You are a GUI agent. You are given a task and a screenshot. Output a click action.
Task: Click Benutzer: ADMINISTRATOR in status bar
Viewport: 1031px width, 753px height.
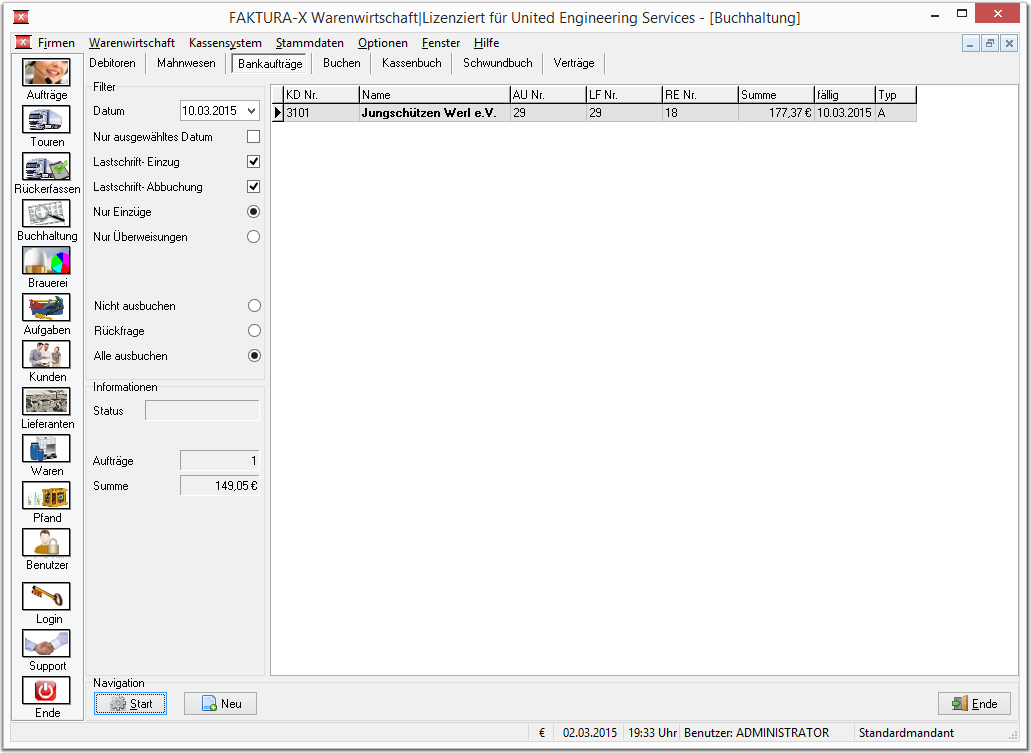tap(756, 733)
